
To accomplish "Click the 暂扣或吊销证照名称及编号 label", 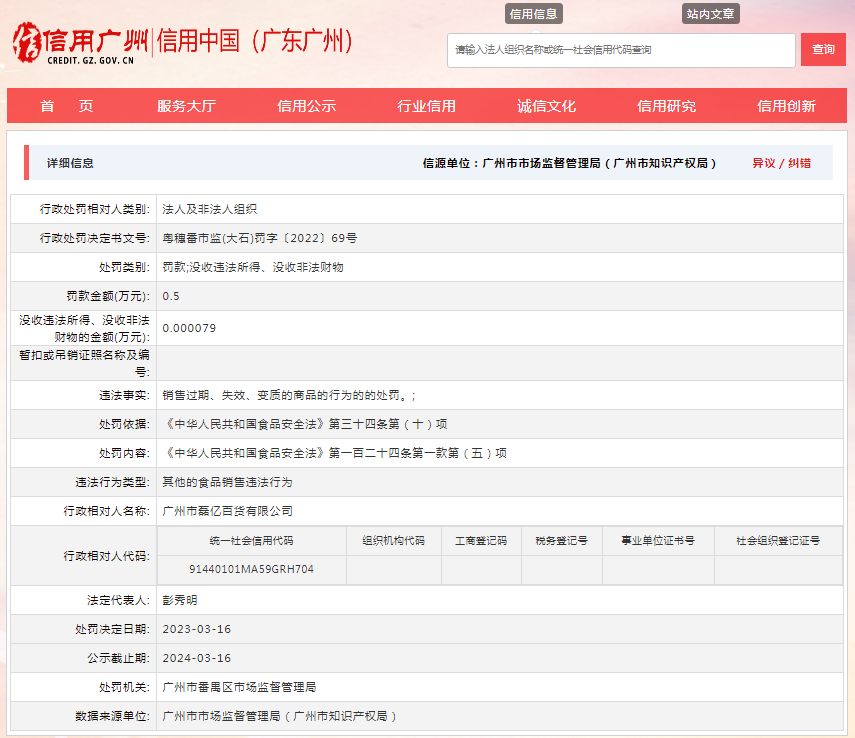I will click(84, 363).
